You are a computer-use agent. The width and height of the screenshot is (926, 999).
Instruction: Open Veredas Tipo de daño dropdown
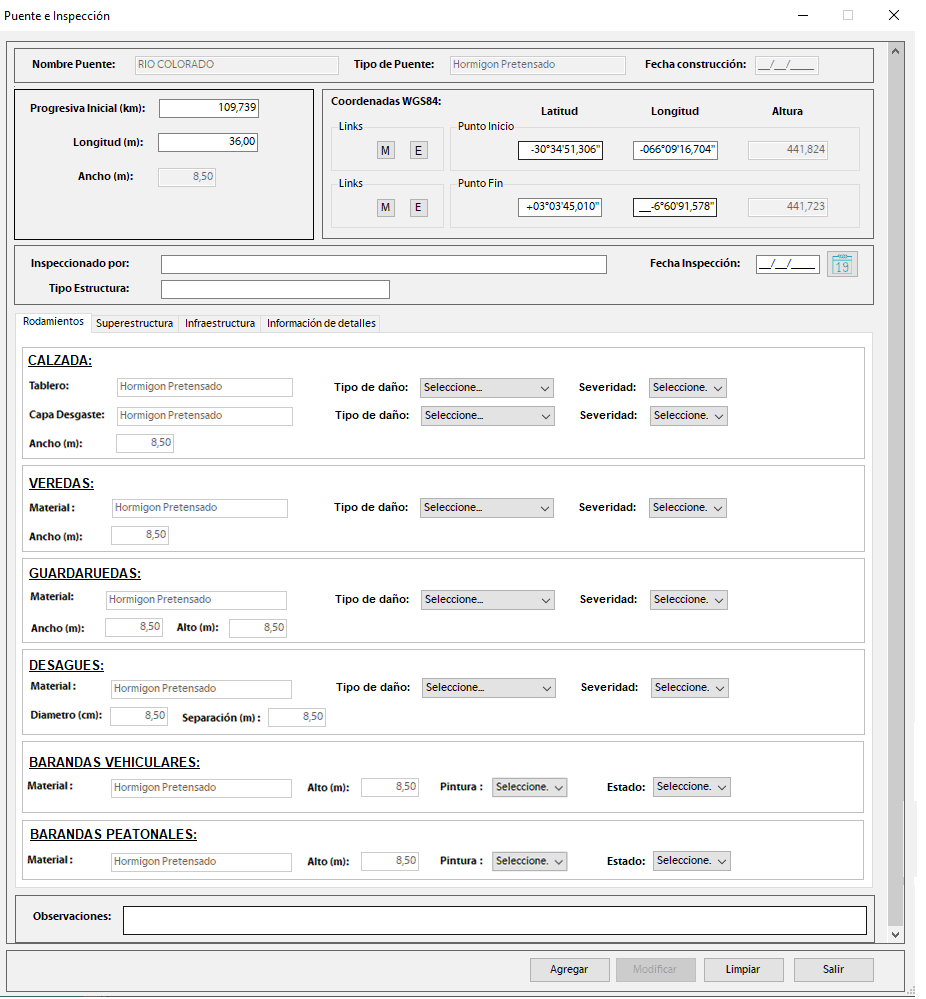pyautogui.click(x=487, y=508)
